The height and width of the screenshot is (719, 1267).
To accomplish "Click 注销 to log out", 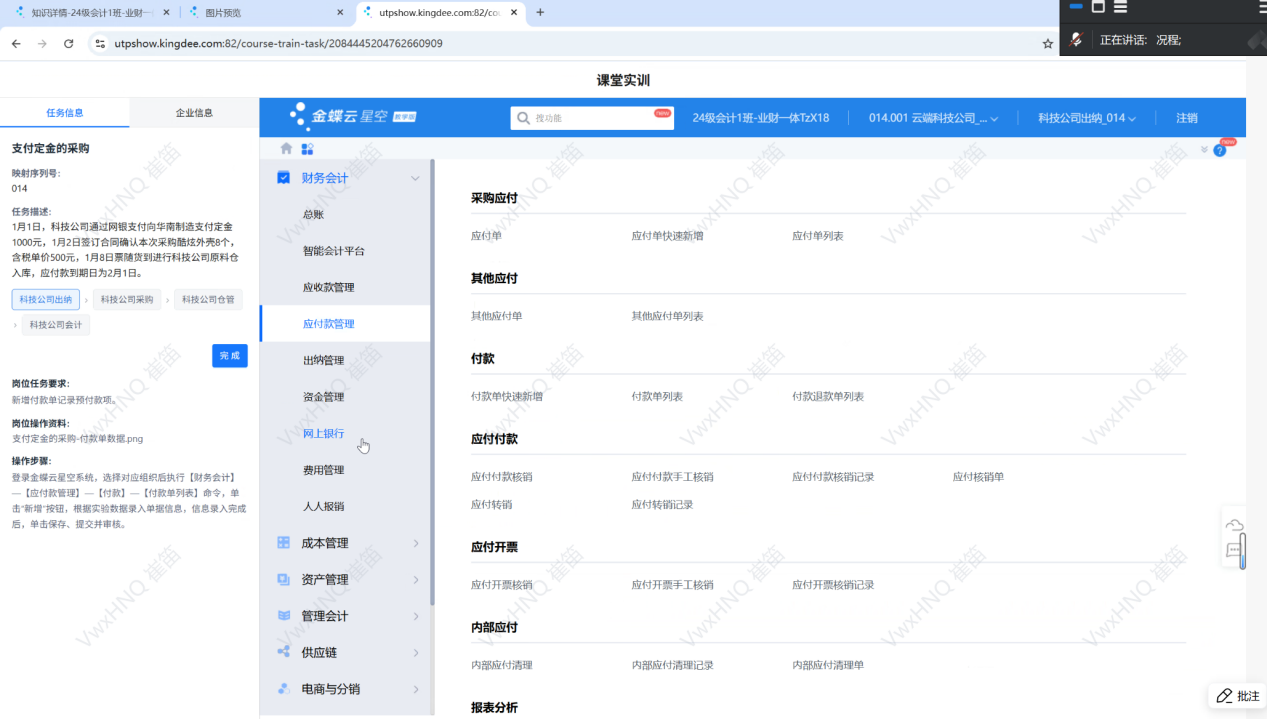I will click(1187, 118).
